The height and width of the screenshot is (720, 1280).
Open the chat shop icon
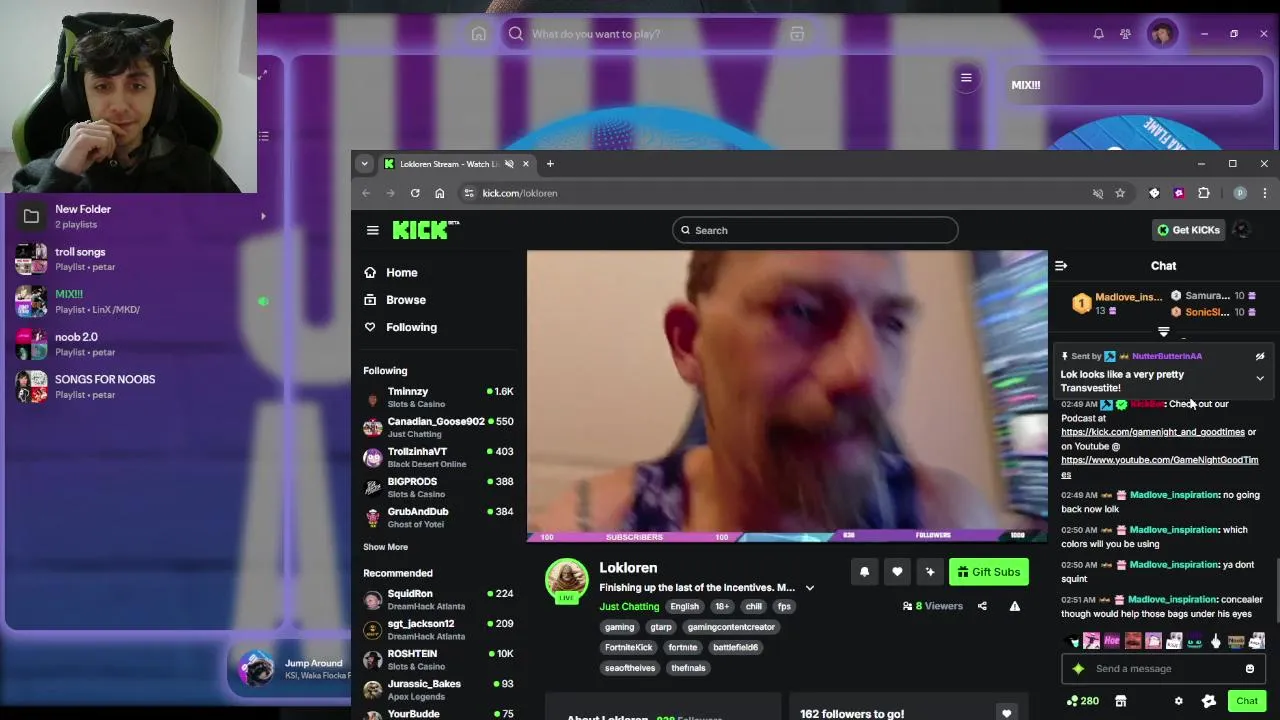tap(1121, 701)
